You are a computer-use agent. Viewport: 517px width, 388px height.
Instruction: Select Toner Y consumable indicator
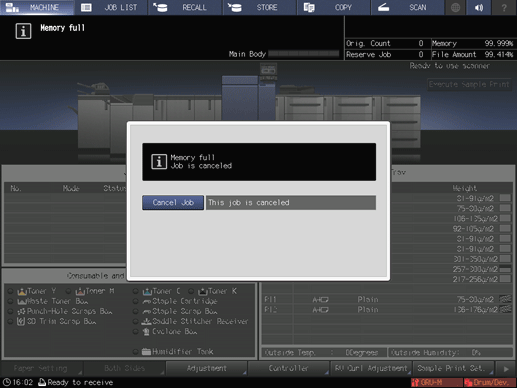pyautogui.click(x=10, y=291)
